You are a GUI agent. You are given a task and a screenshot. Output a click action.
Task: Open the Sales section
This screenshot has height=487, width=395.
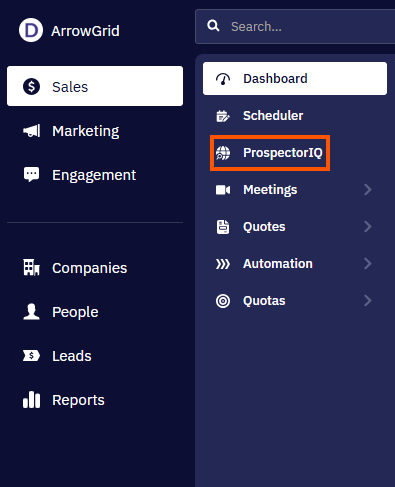tap(95, 86)
